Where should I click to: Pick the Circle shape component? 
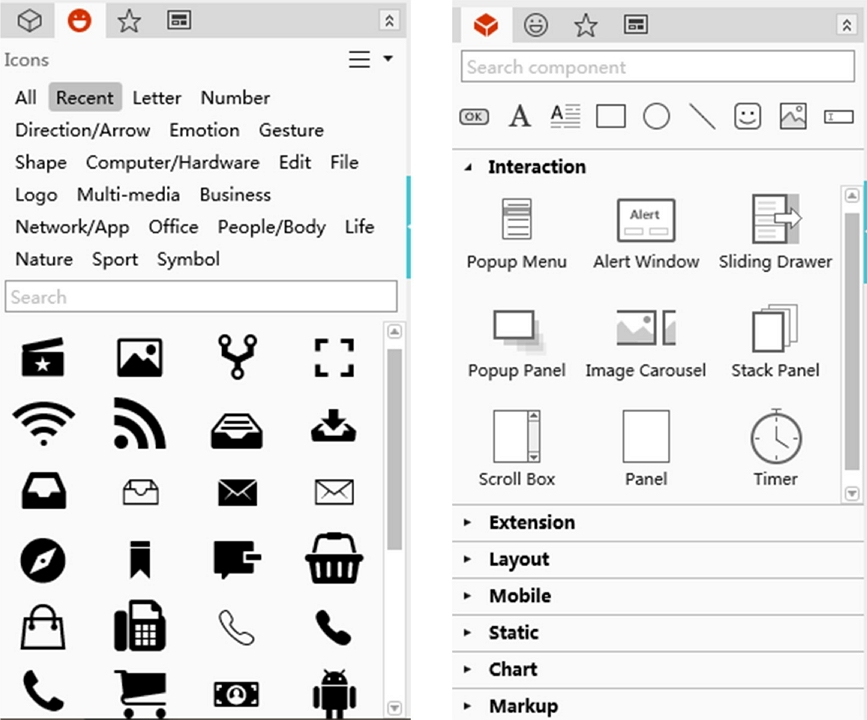coord(656,116)
